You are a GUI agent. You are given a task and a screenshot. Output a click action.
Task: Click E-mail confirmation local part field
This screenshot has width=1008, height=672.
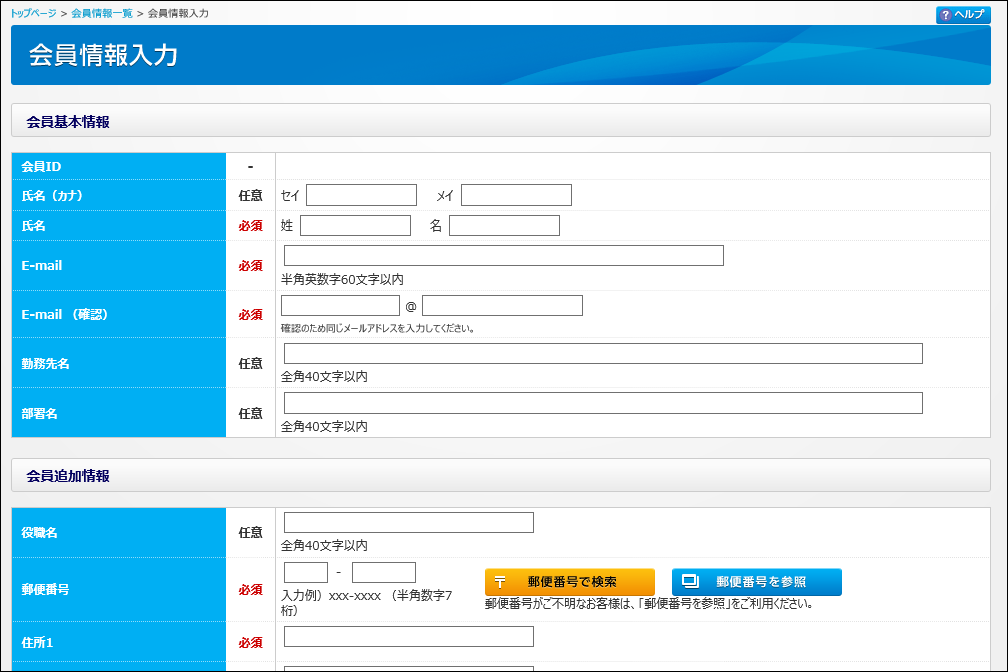point(340,306)
